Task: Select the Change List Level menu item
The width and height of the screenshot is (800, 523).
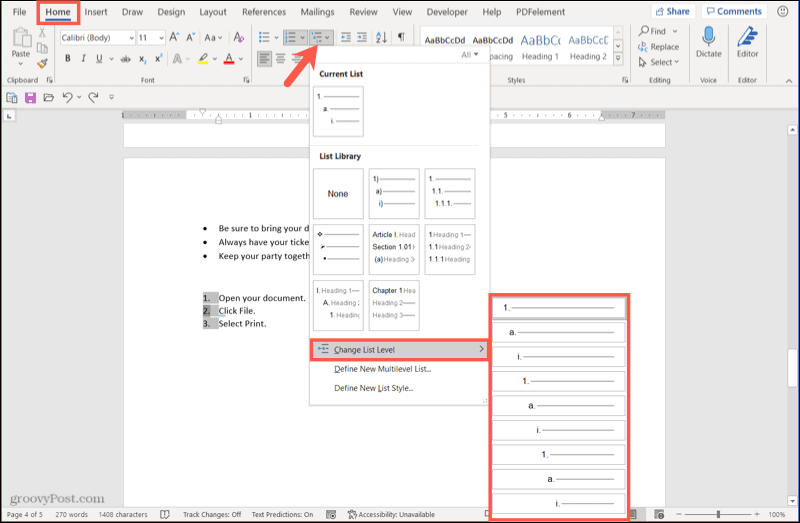Action: coord(399,350)
